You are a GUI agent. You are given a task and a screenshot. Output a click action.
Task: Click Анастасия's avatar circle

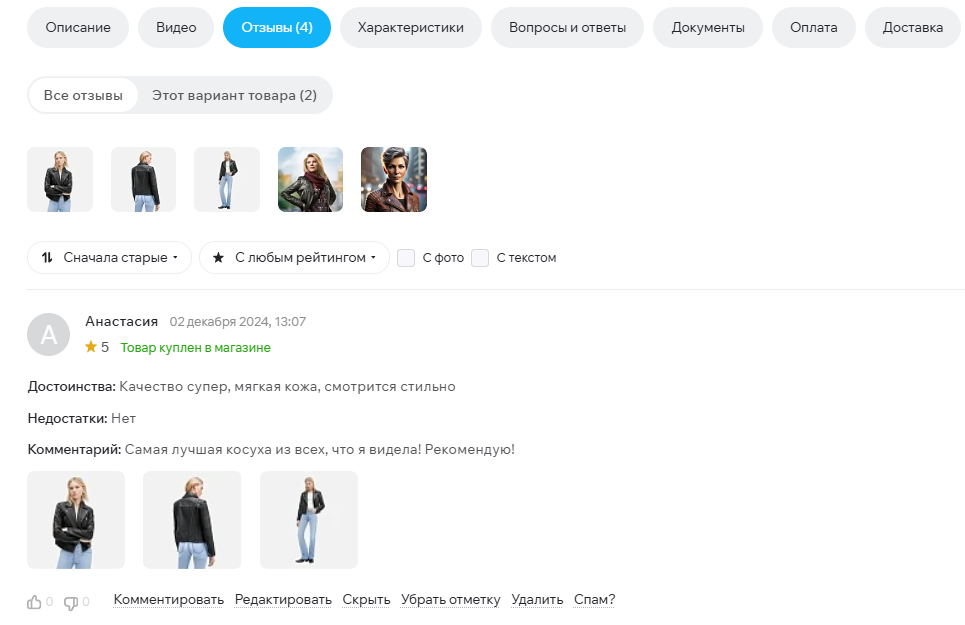(x=49, y=335)
